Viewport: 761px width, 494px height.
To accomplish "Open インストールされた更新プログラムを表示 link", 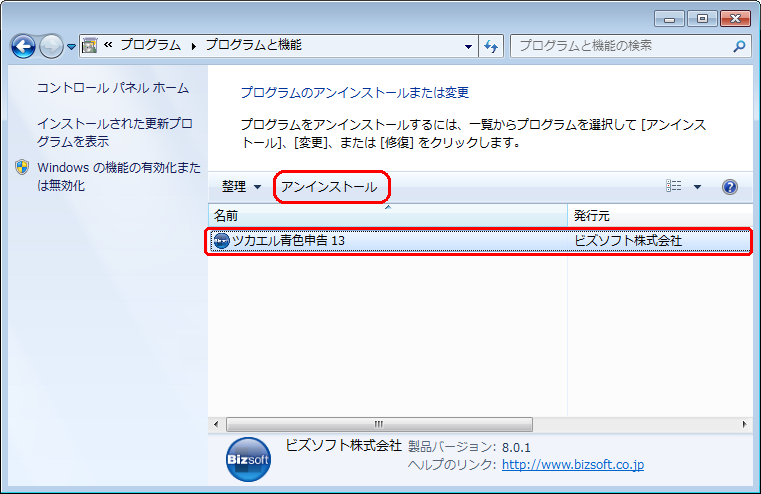I will pyautogui.click(x=115, y=132).
